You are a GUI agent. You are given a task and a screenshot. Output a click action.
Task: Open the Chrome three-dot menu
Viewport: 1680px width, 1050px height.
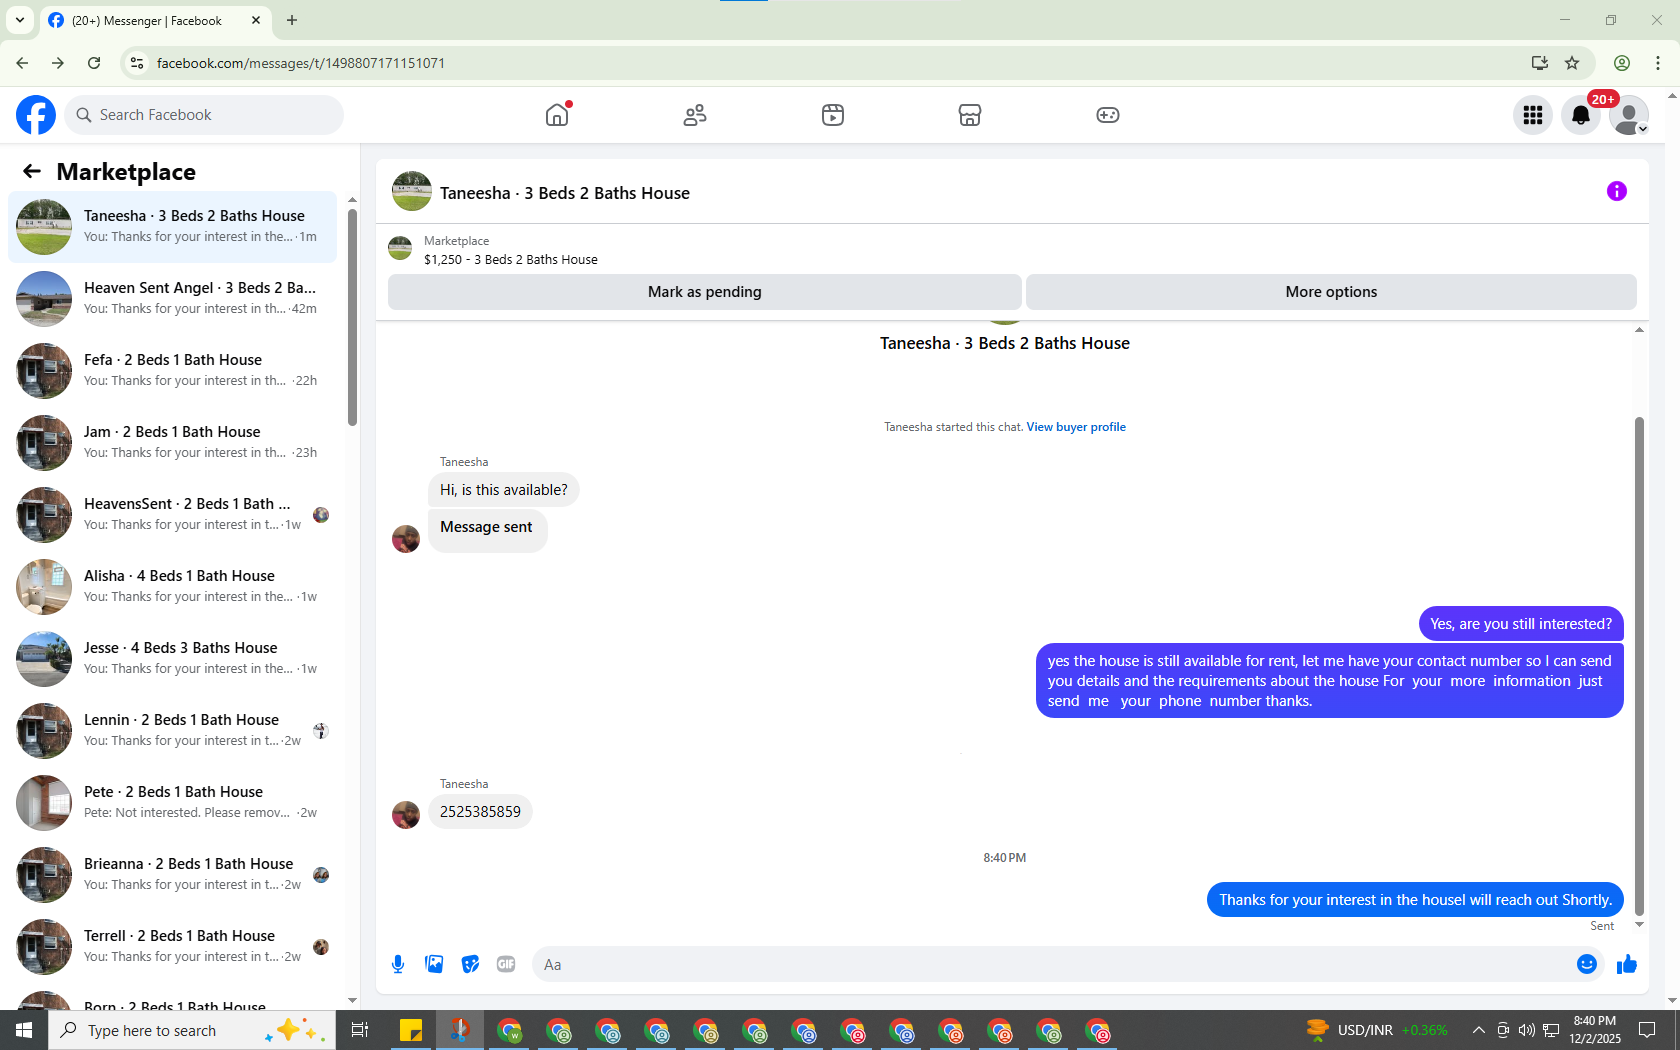pyautogui.click(x=1658, y=63)
